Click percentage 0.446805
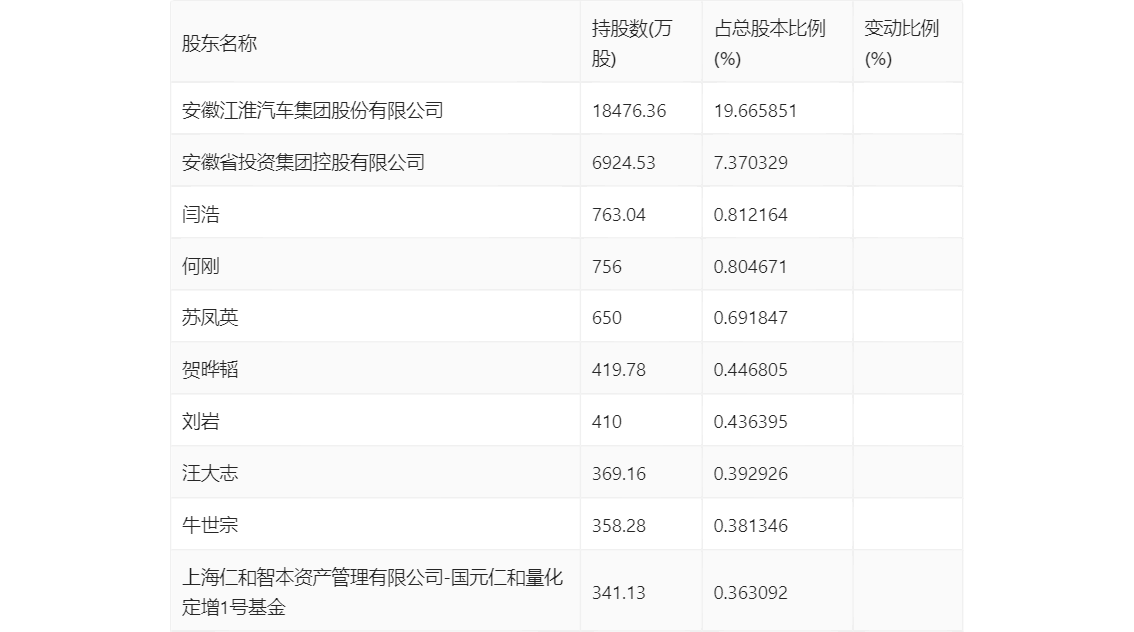This screenshot has width=1134, height=632. (x=751, y=370)
